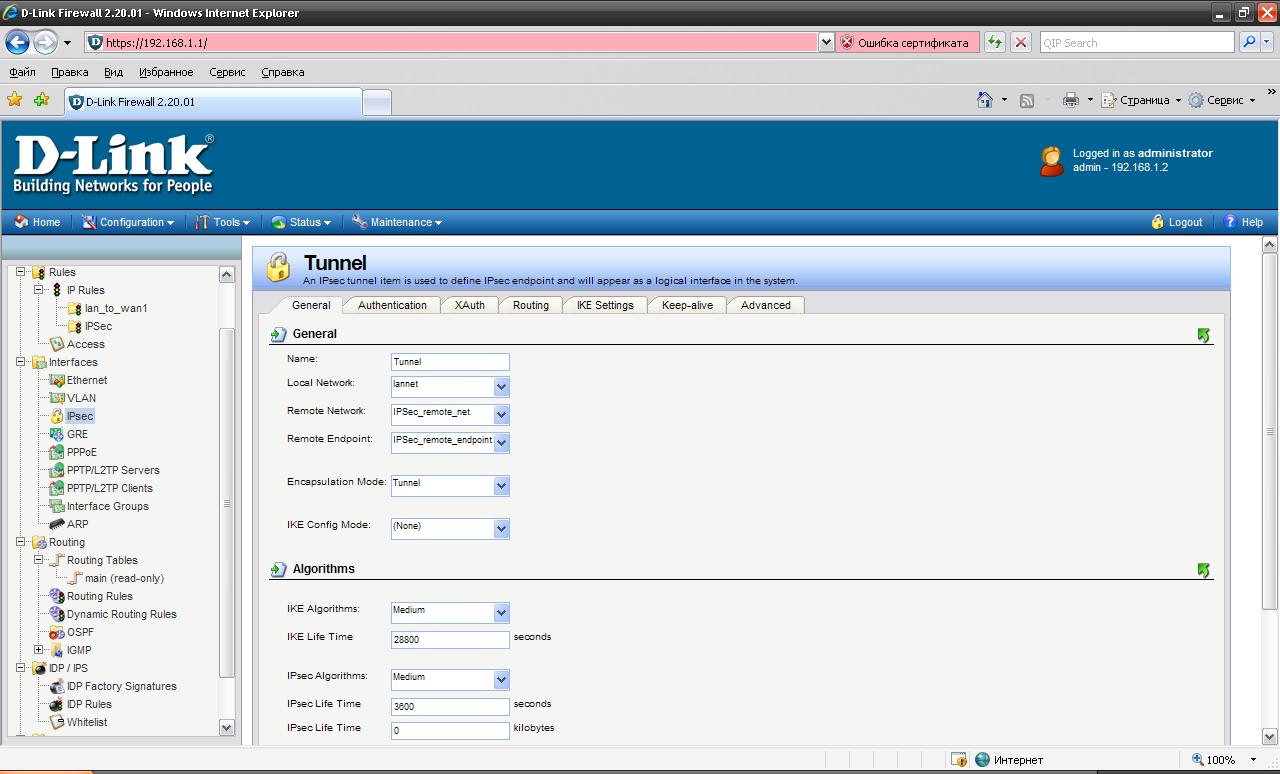Open the Tools menu in D-Link navbar
Viewport: 1280px width, 774px height.
click(x=223, y=222)
